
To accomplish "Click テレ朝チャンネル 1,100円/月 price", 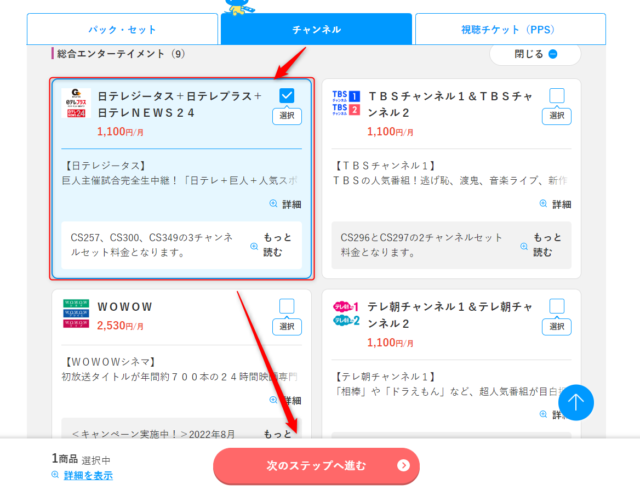I will point(390,342).
